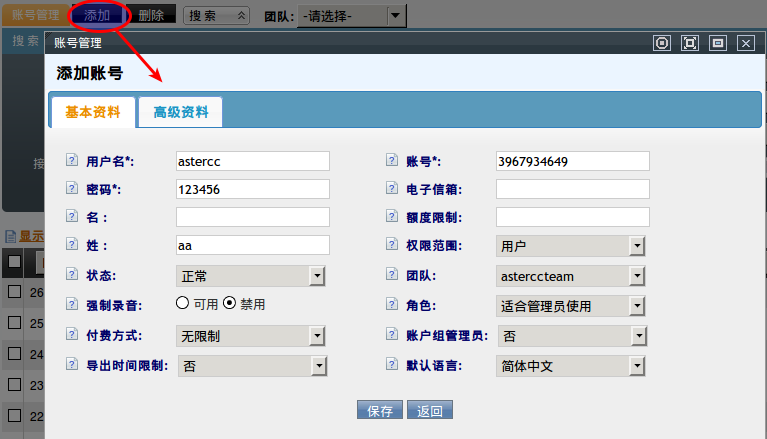This screenshot has width=767, height=439.
Task: Click help icon next to 角色
Action: 391,304
